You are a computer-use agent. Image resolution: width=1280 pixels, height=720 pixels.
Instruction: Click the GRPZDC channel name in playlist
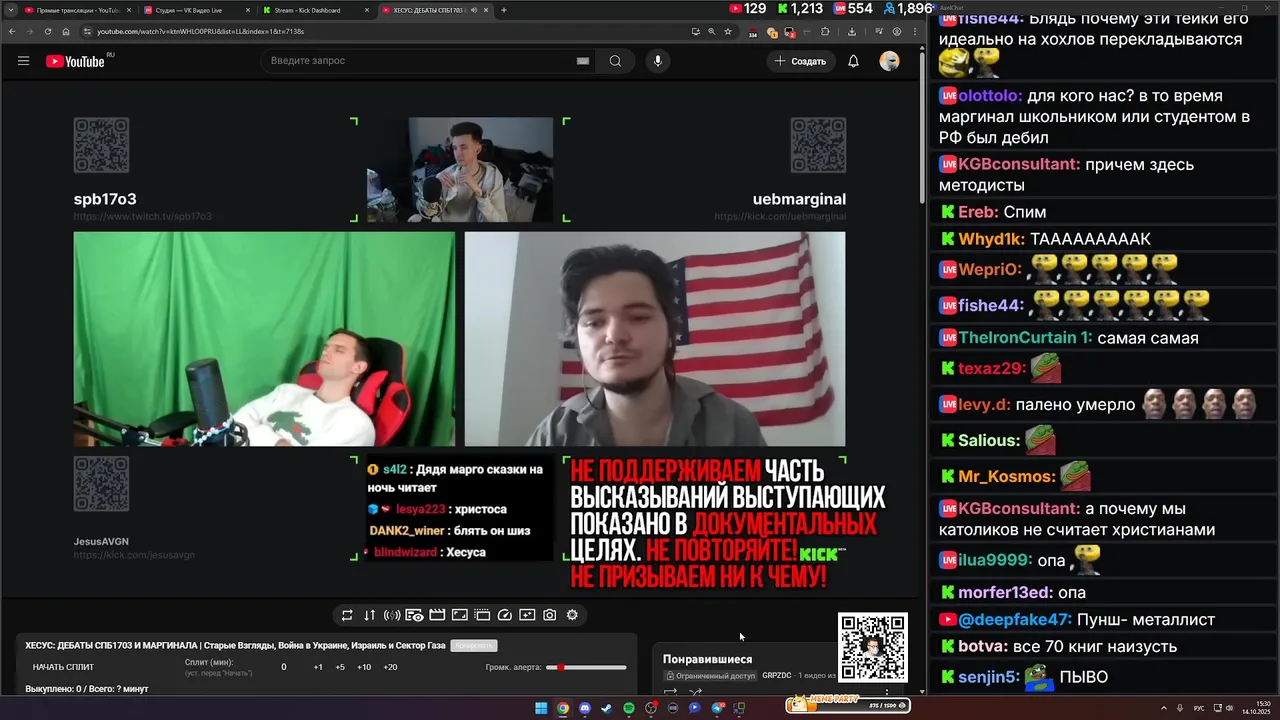776,676
